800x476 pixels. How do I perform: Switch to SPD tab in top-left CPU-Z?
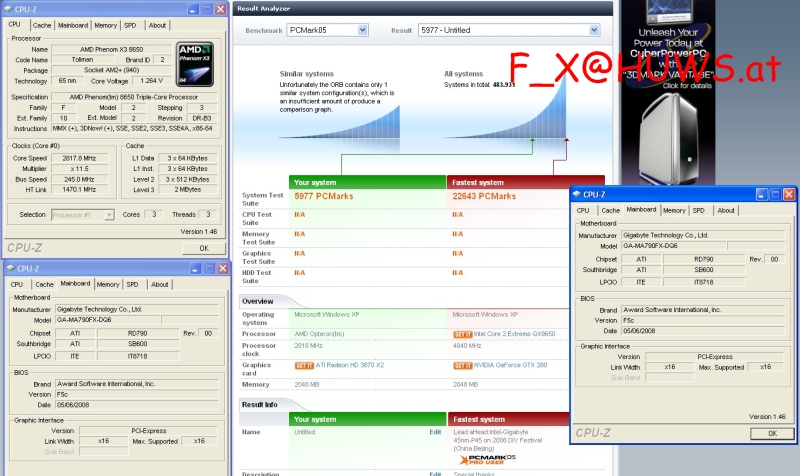(130, 25)
